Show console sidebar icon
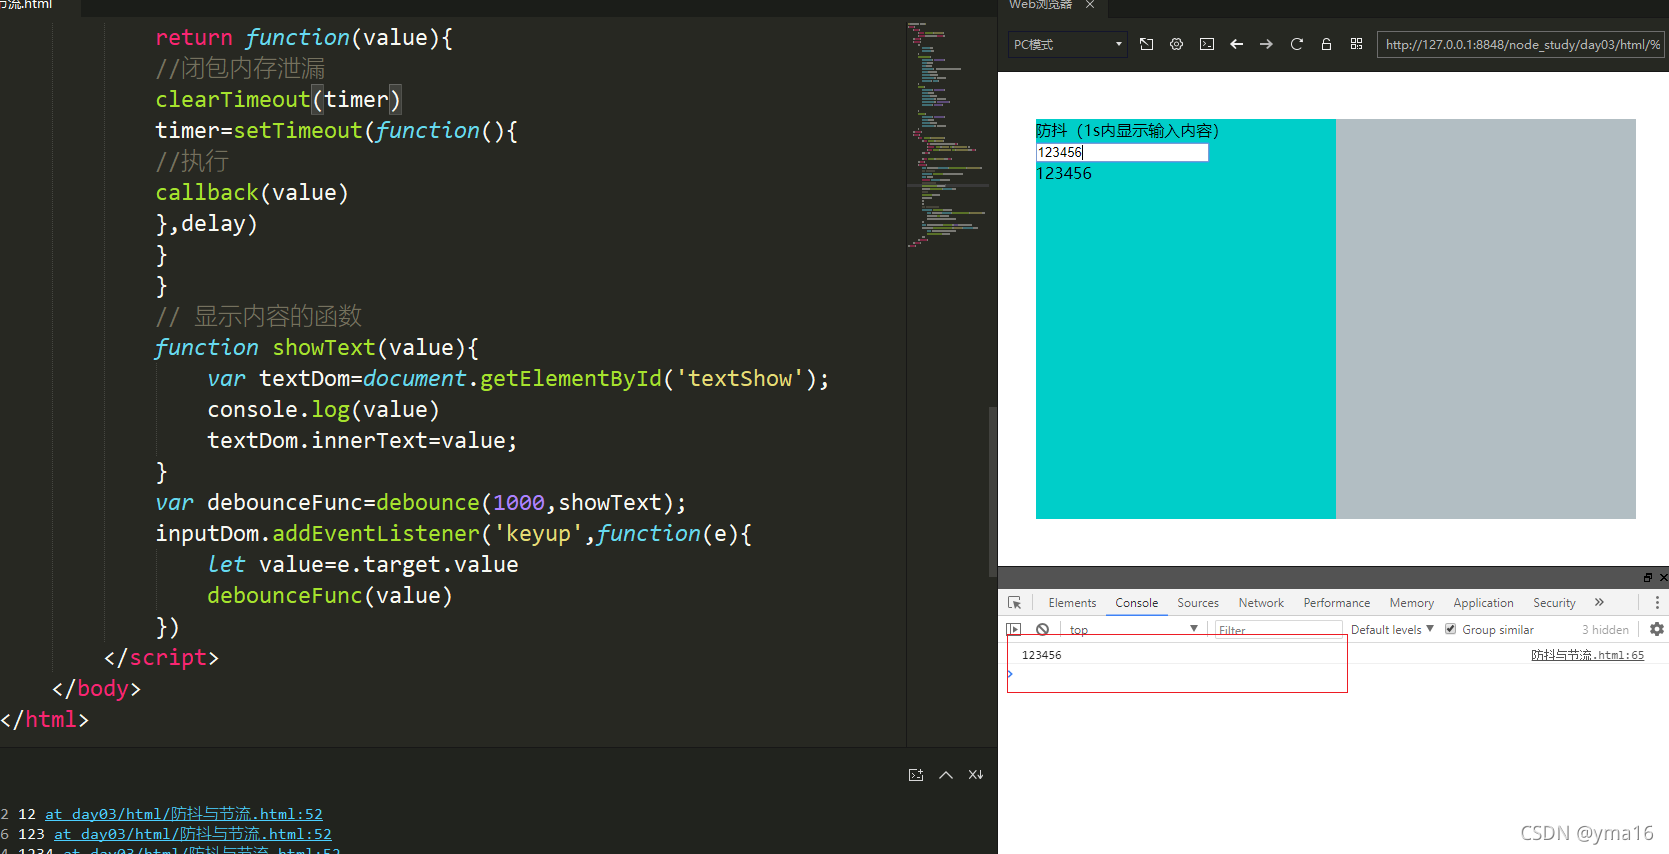This screenshot has width=1669, height=854. coord(1014,629)
